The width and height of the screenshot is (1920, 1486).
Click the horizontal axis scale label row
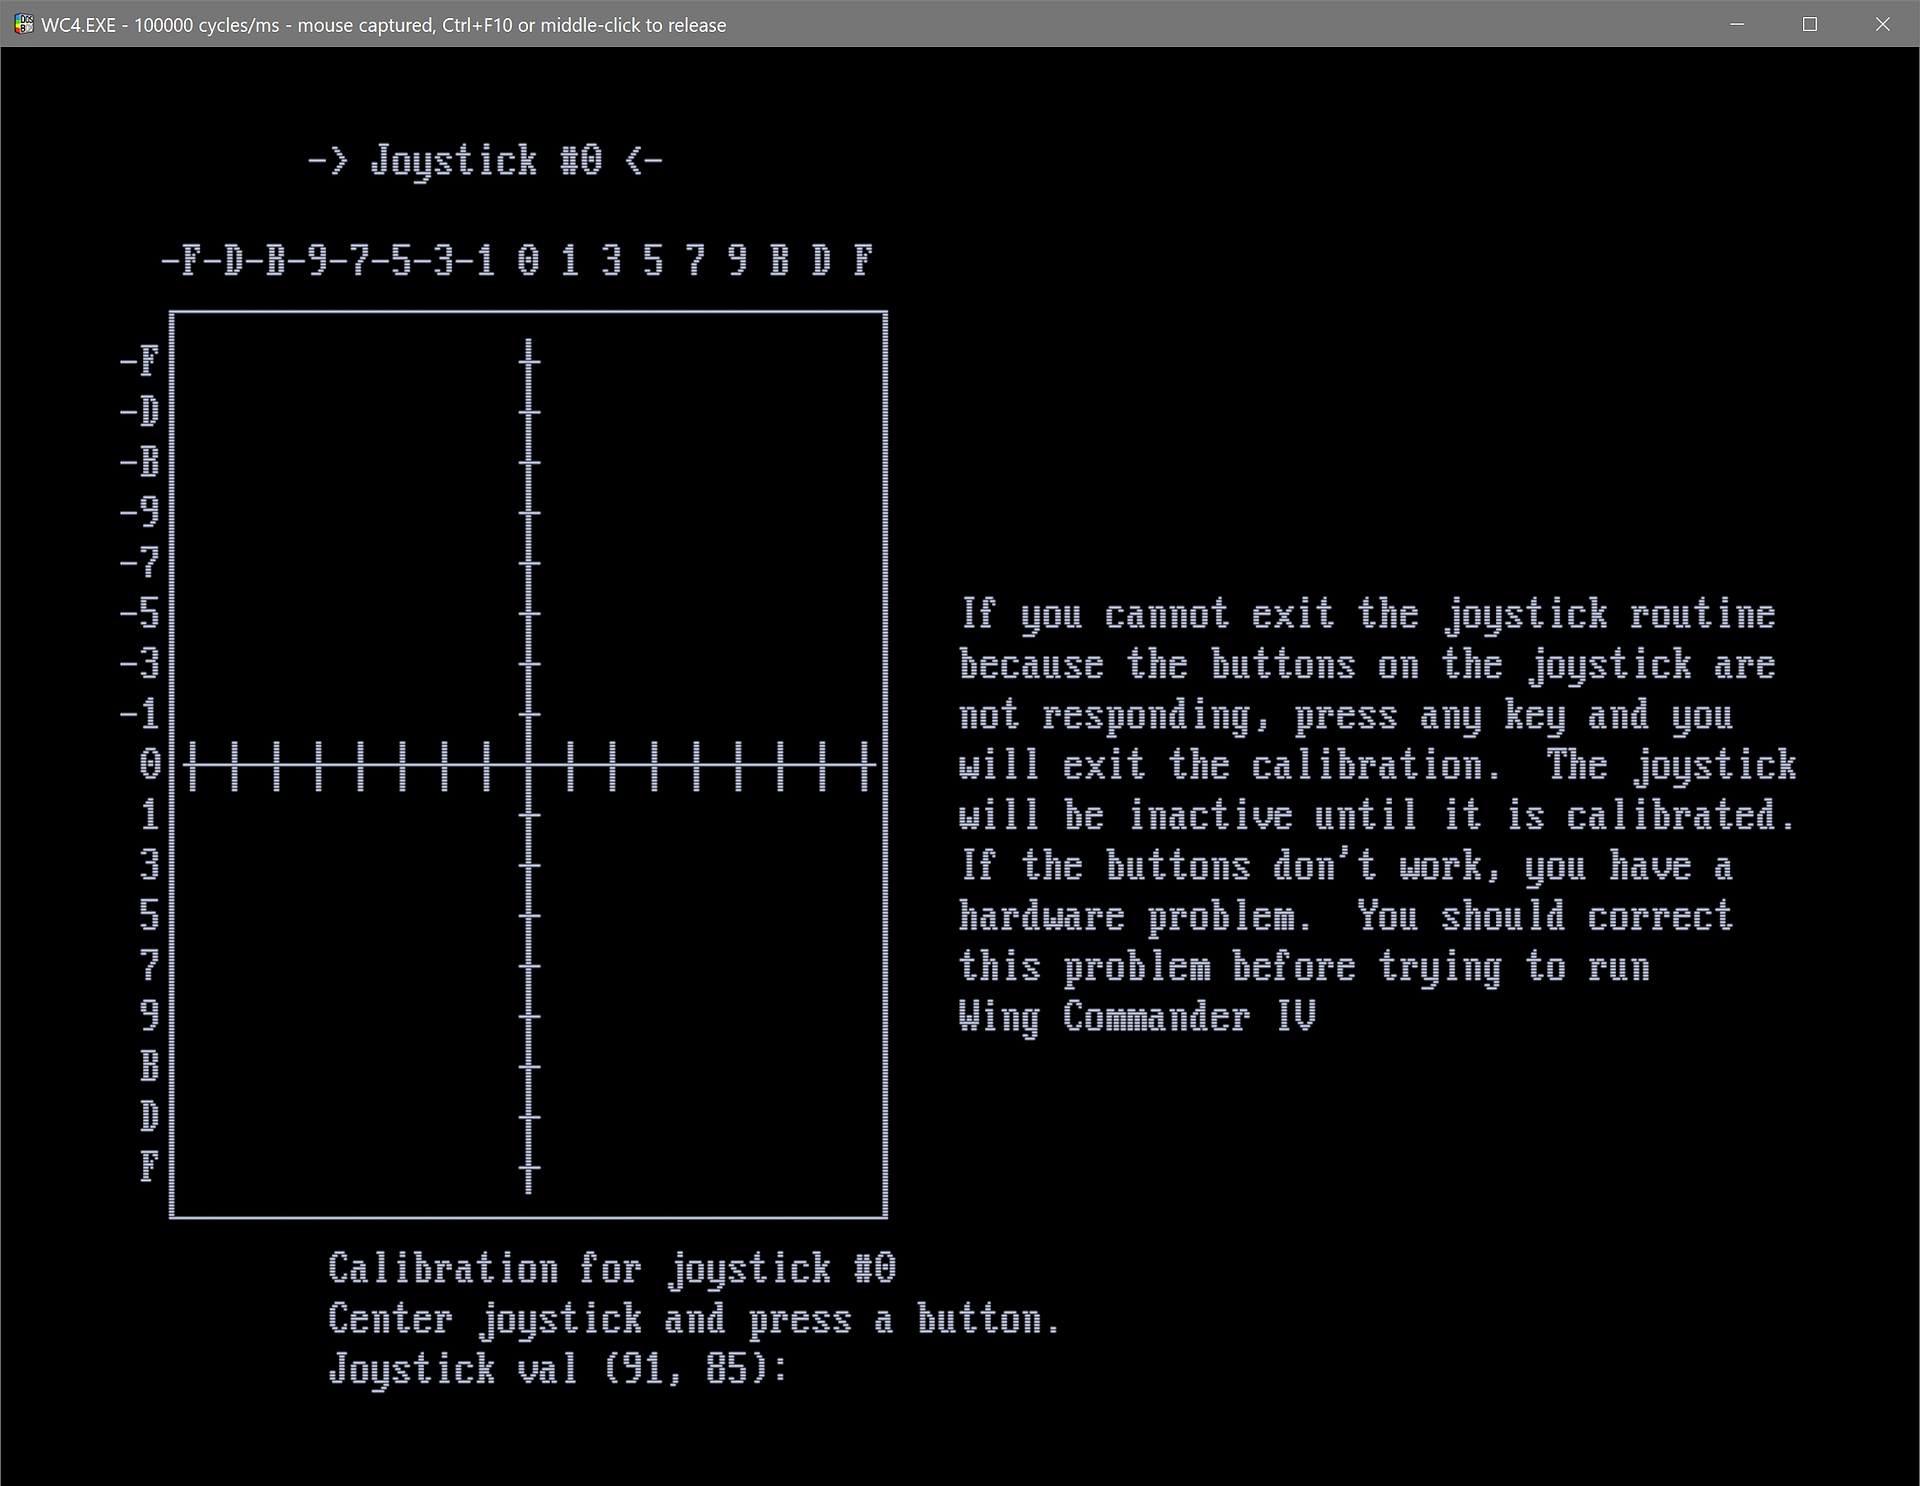(x=518, y=261)
